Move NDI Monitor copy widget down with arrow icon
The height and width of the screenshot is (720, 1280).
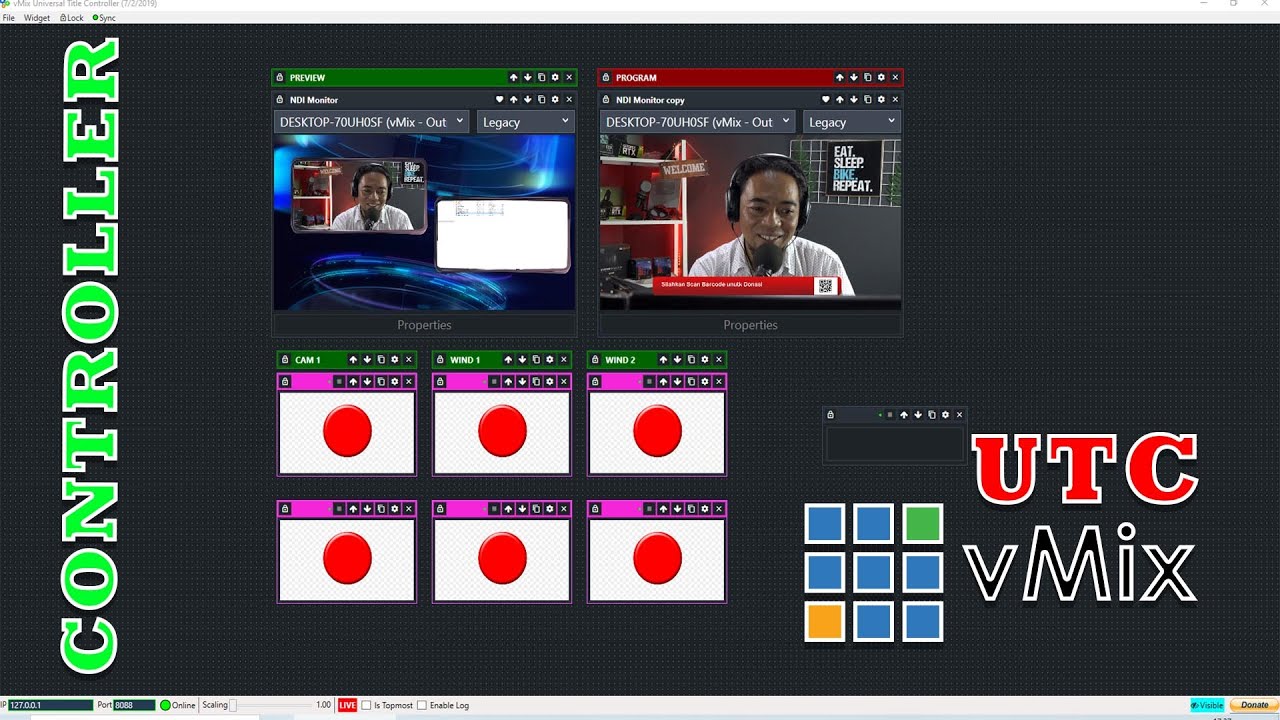[854, 99]
